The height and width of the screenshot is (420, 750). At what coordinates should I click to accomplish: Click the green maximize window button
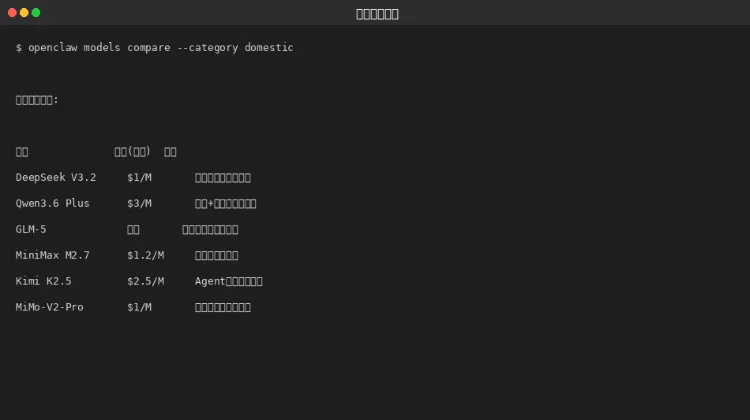pyautogui.click(x=36, y=13)
